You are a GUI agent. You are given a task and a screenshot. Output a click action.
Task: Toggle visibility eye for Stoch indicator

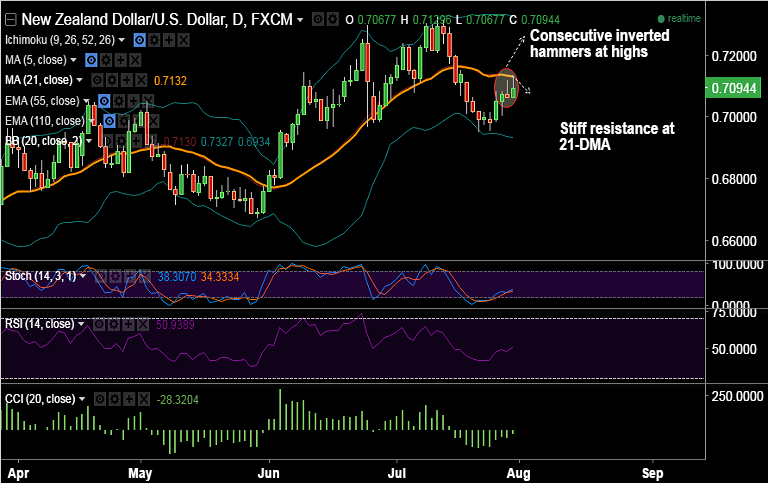(100, 276)
